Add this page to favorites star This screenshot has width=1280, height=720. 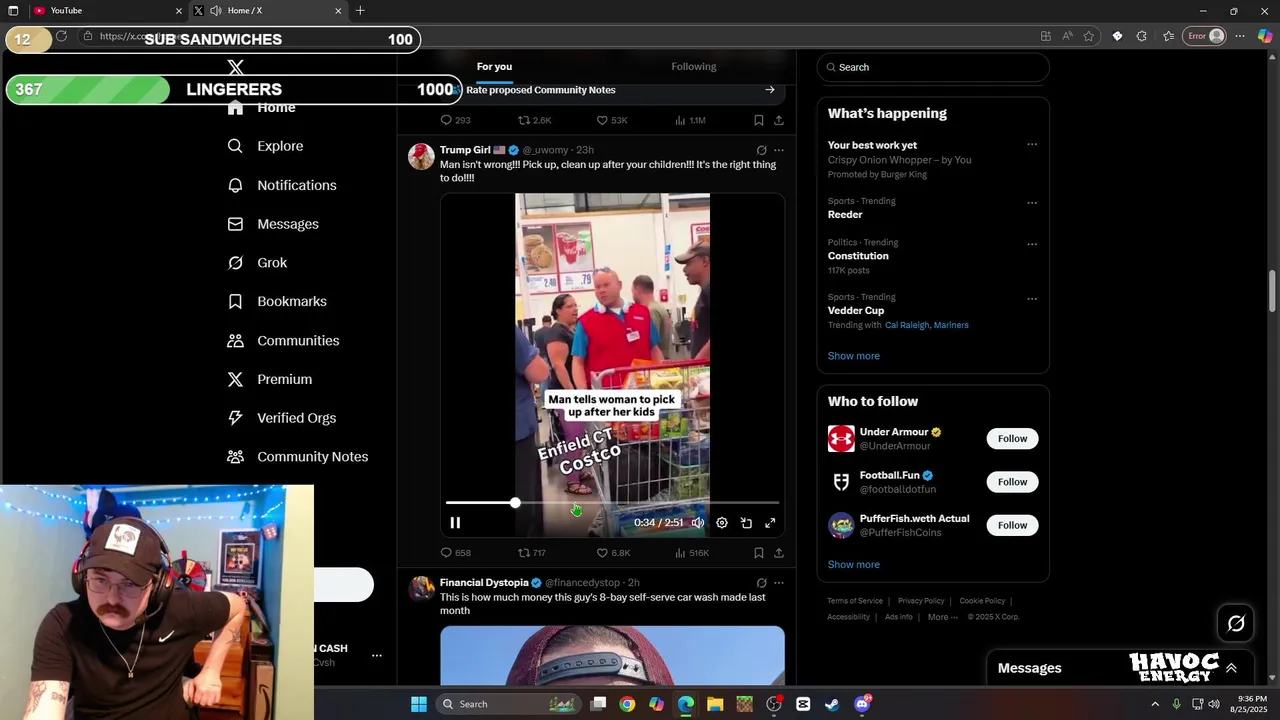1089,36
